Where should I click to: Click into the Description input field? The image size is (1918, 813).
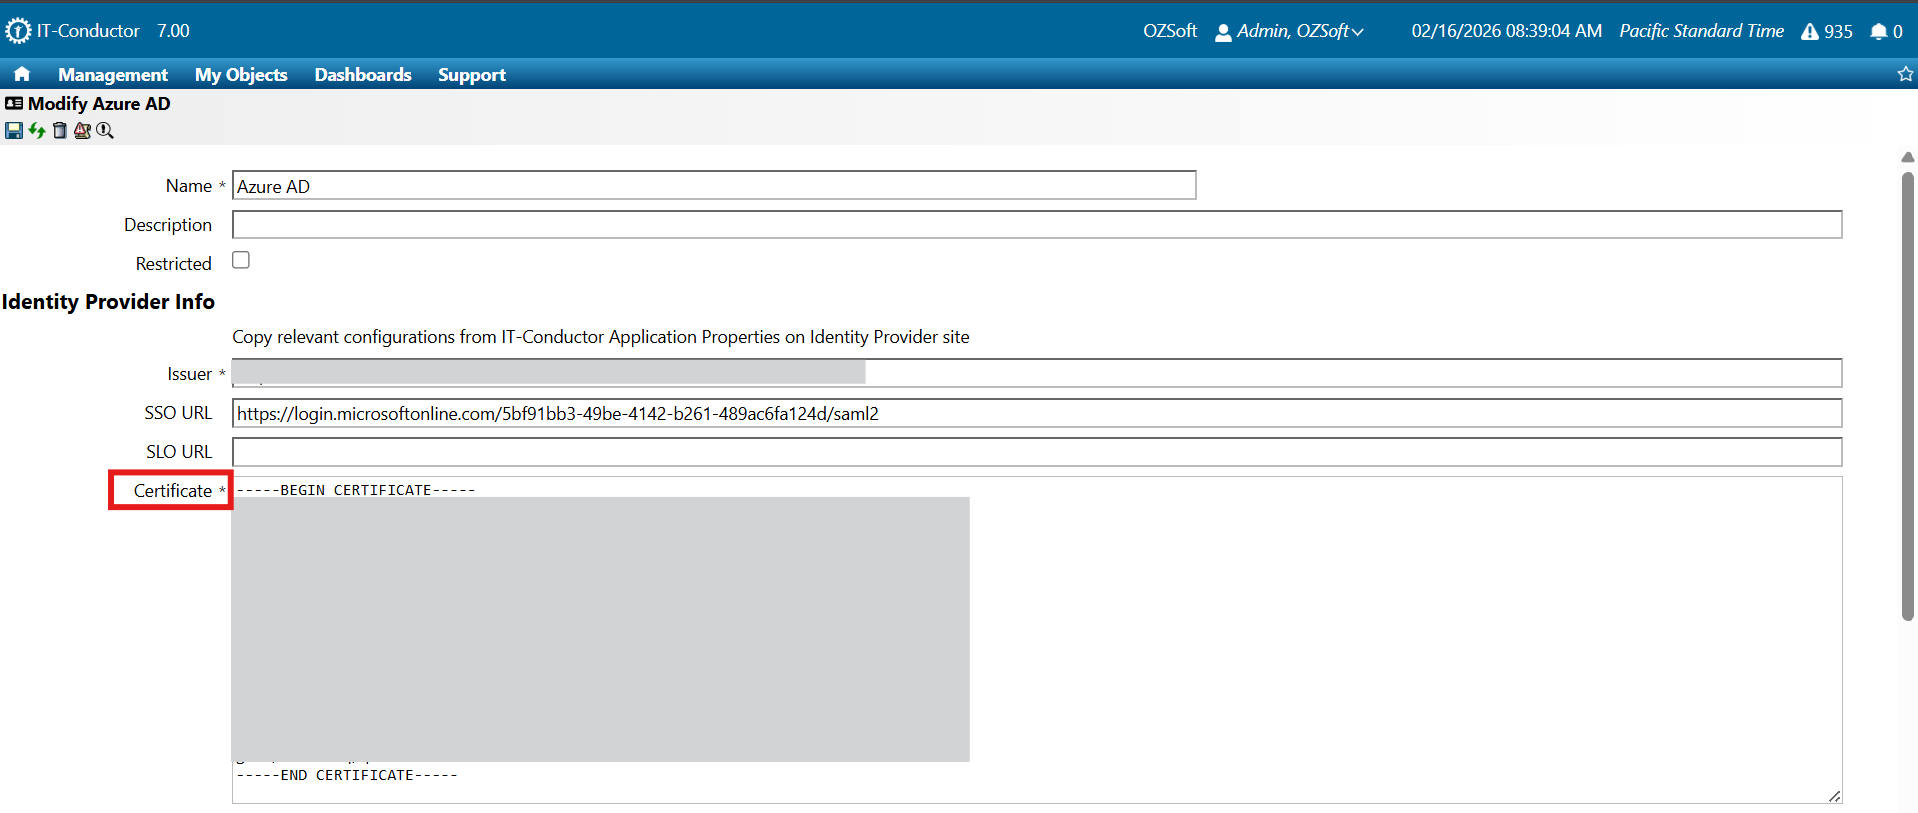click(1036, 225)
